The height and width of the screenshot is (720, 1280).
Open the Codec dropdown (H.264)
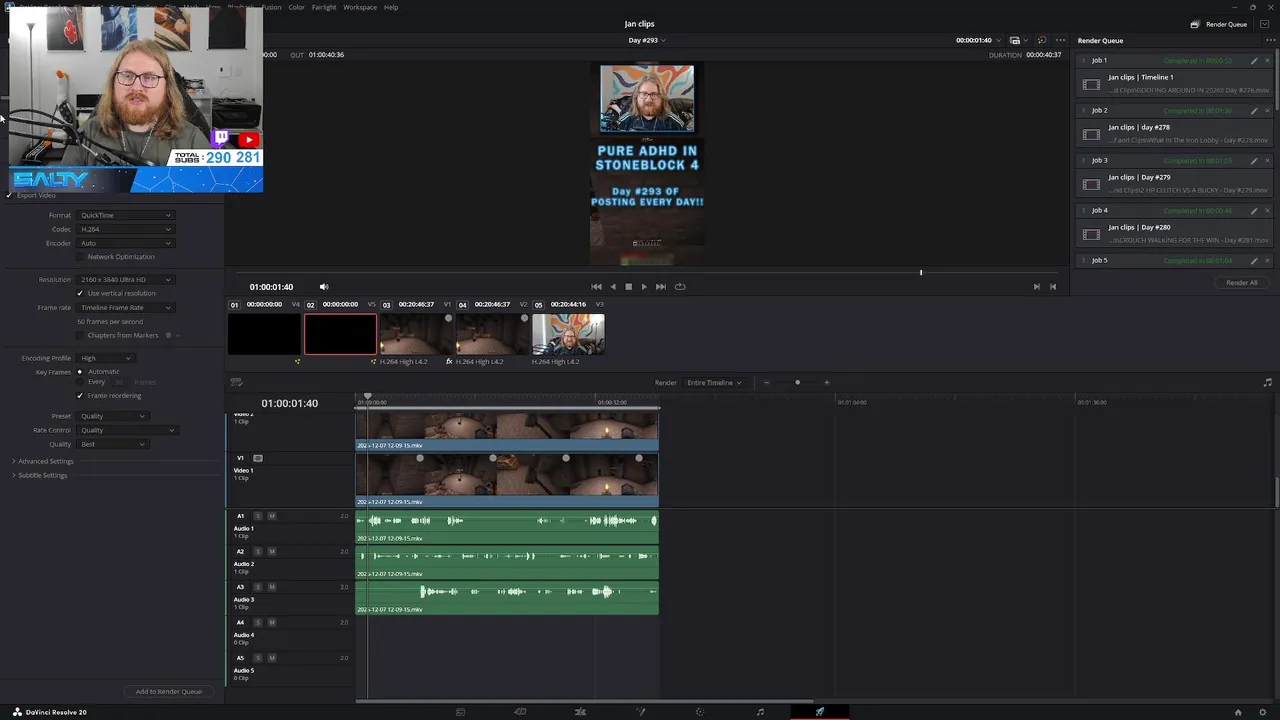(125, 229)
